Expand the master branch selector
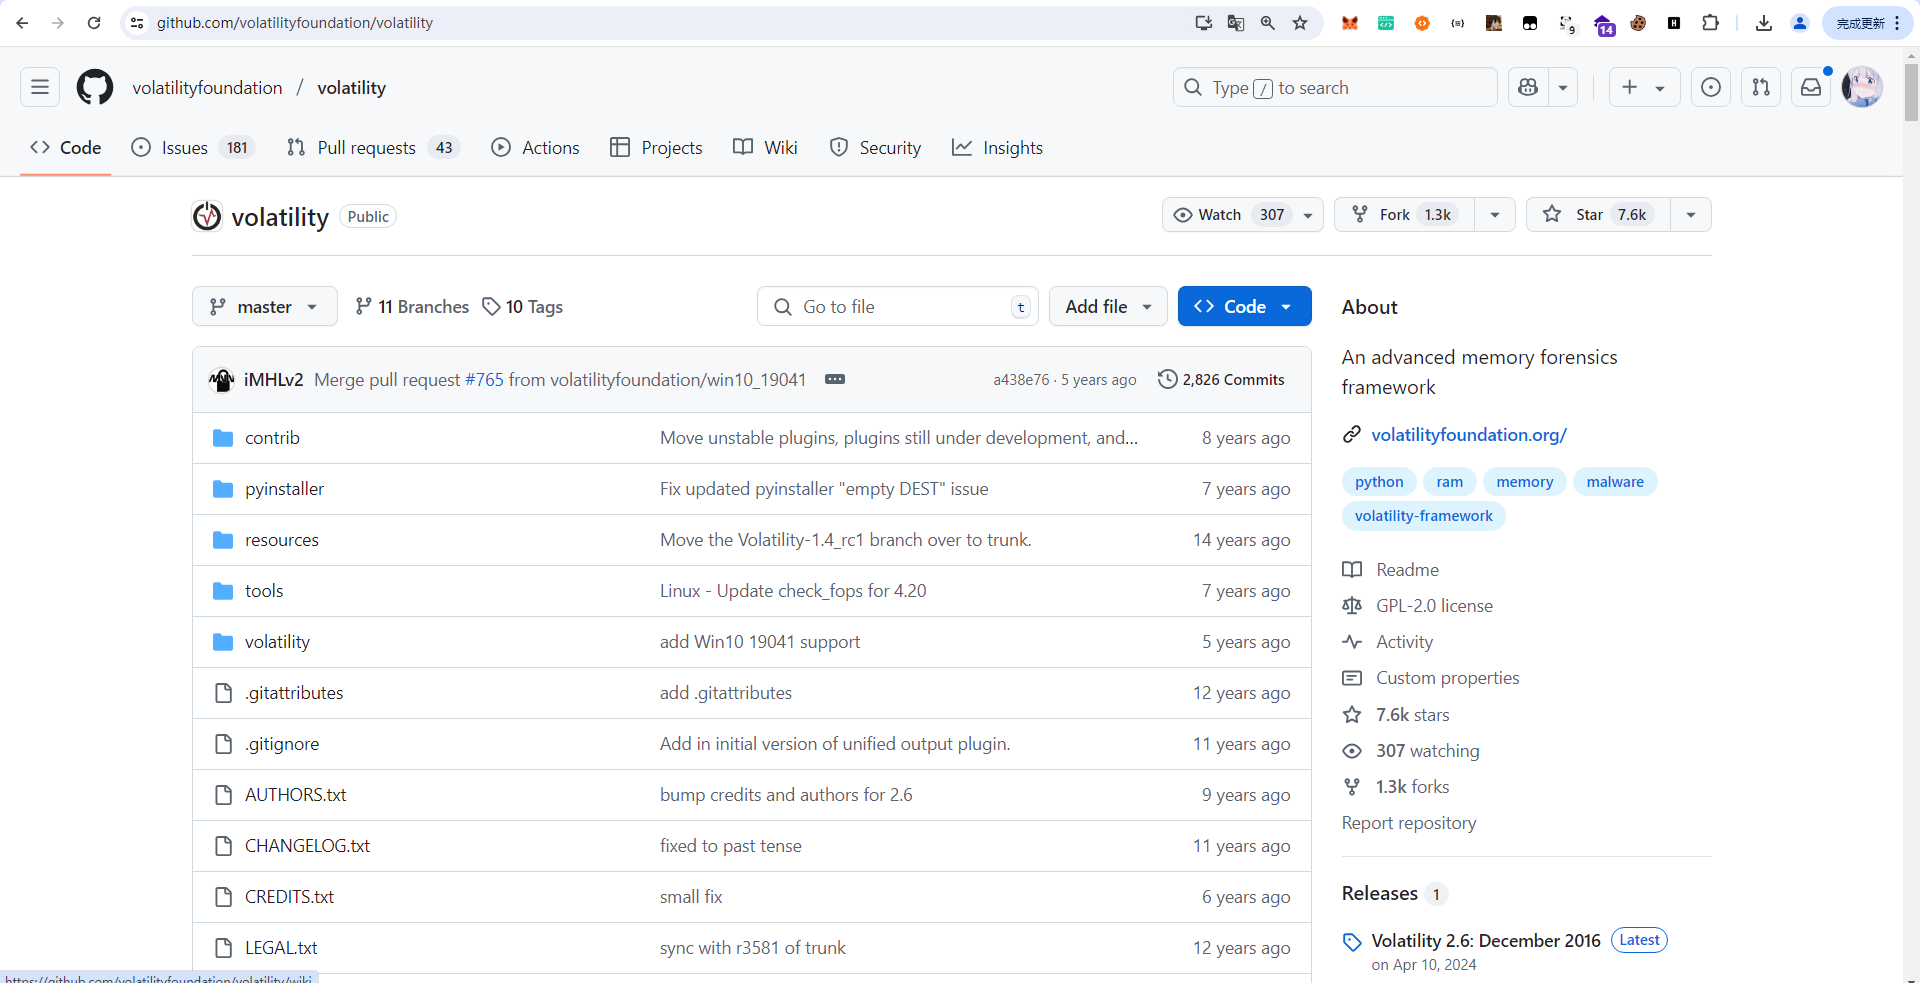Viewport: 1920px width, 983px height. pos(264,306)
